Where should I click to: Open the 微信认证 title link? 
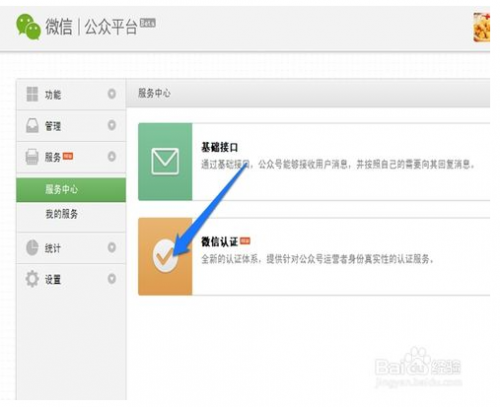tap(220, 242)
